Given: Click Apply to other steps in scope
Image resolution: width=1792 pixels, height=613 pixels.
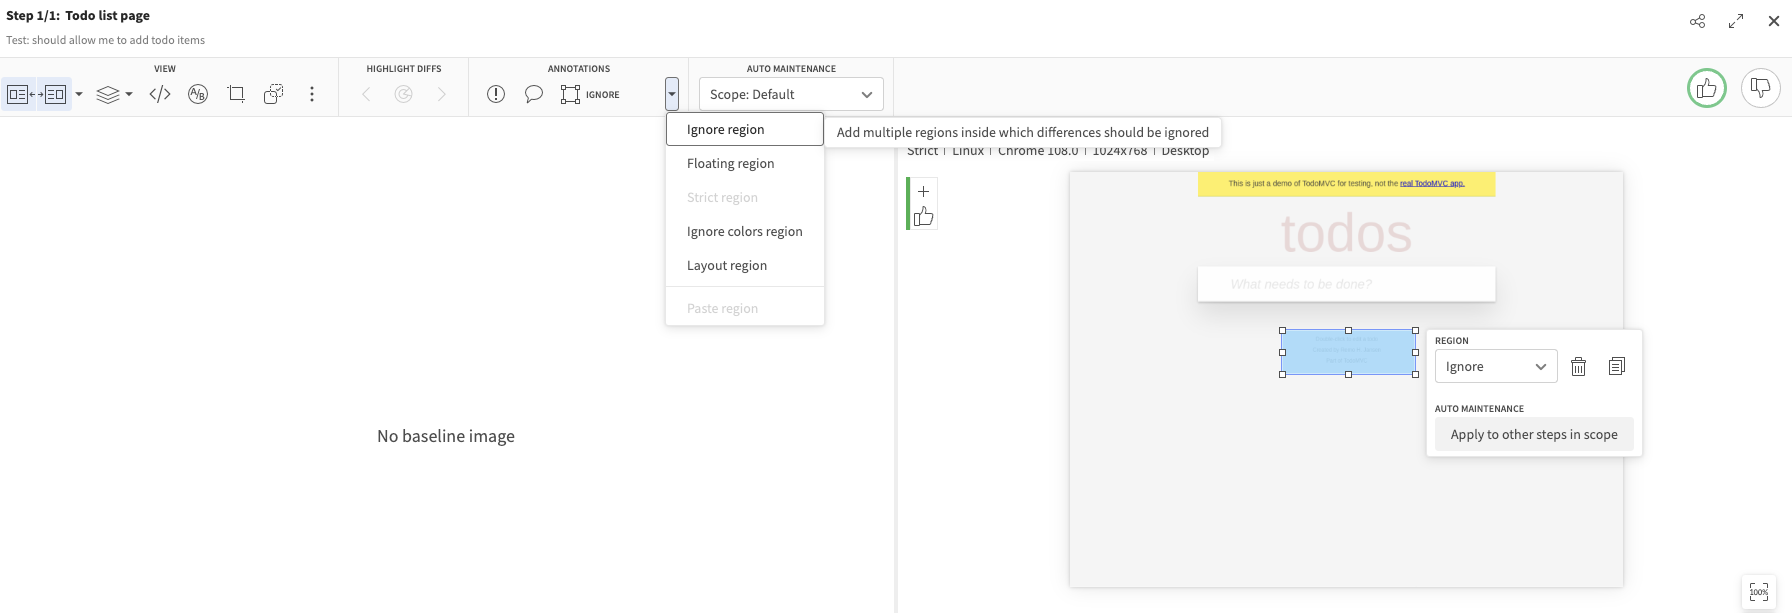Looking at the screenshot, I should [1534, 434].
